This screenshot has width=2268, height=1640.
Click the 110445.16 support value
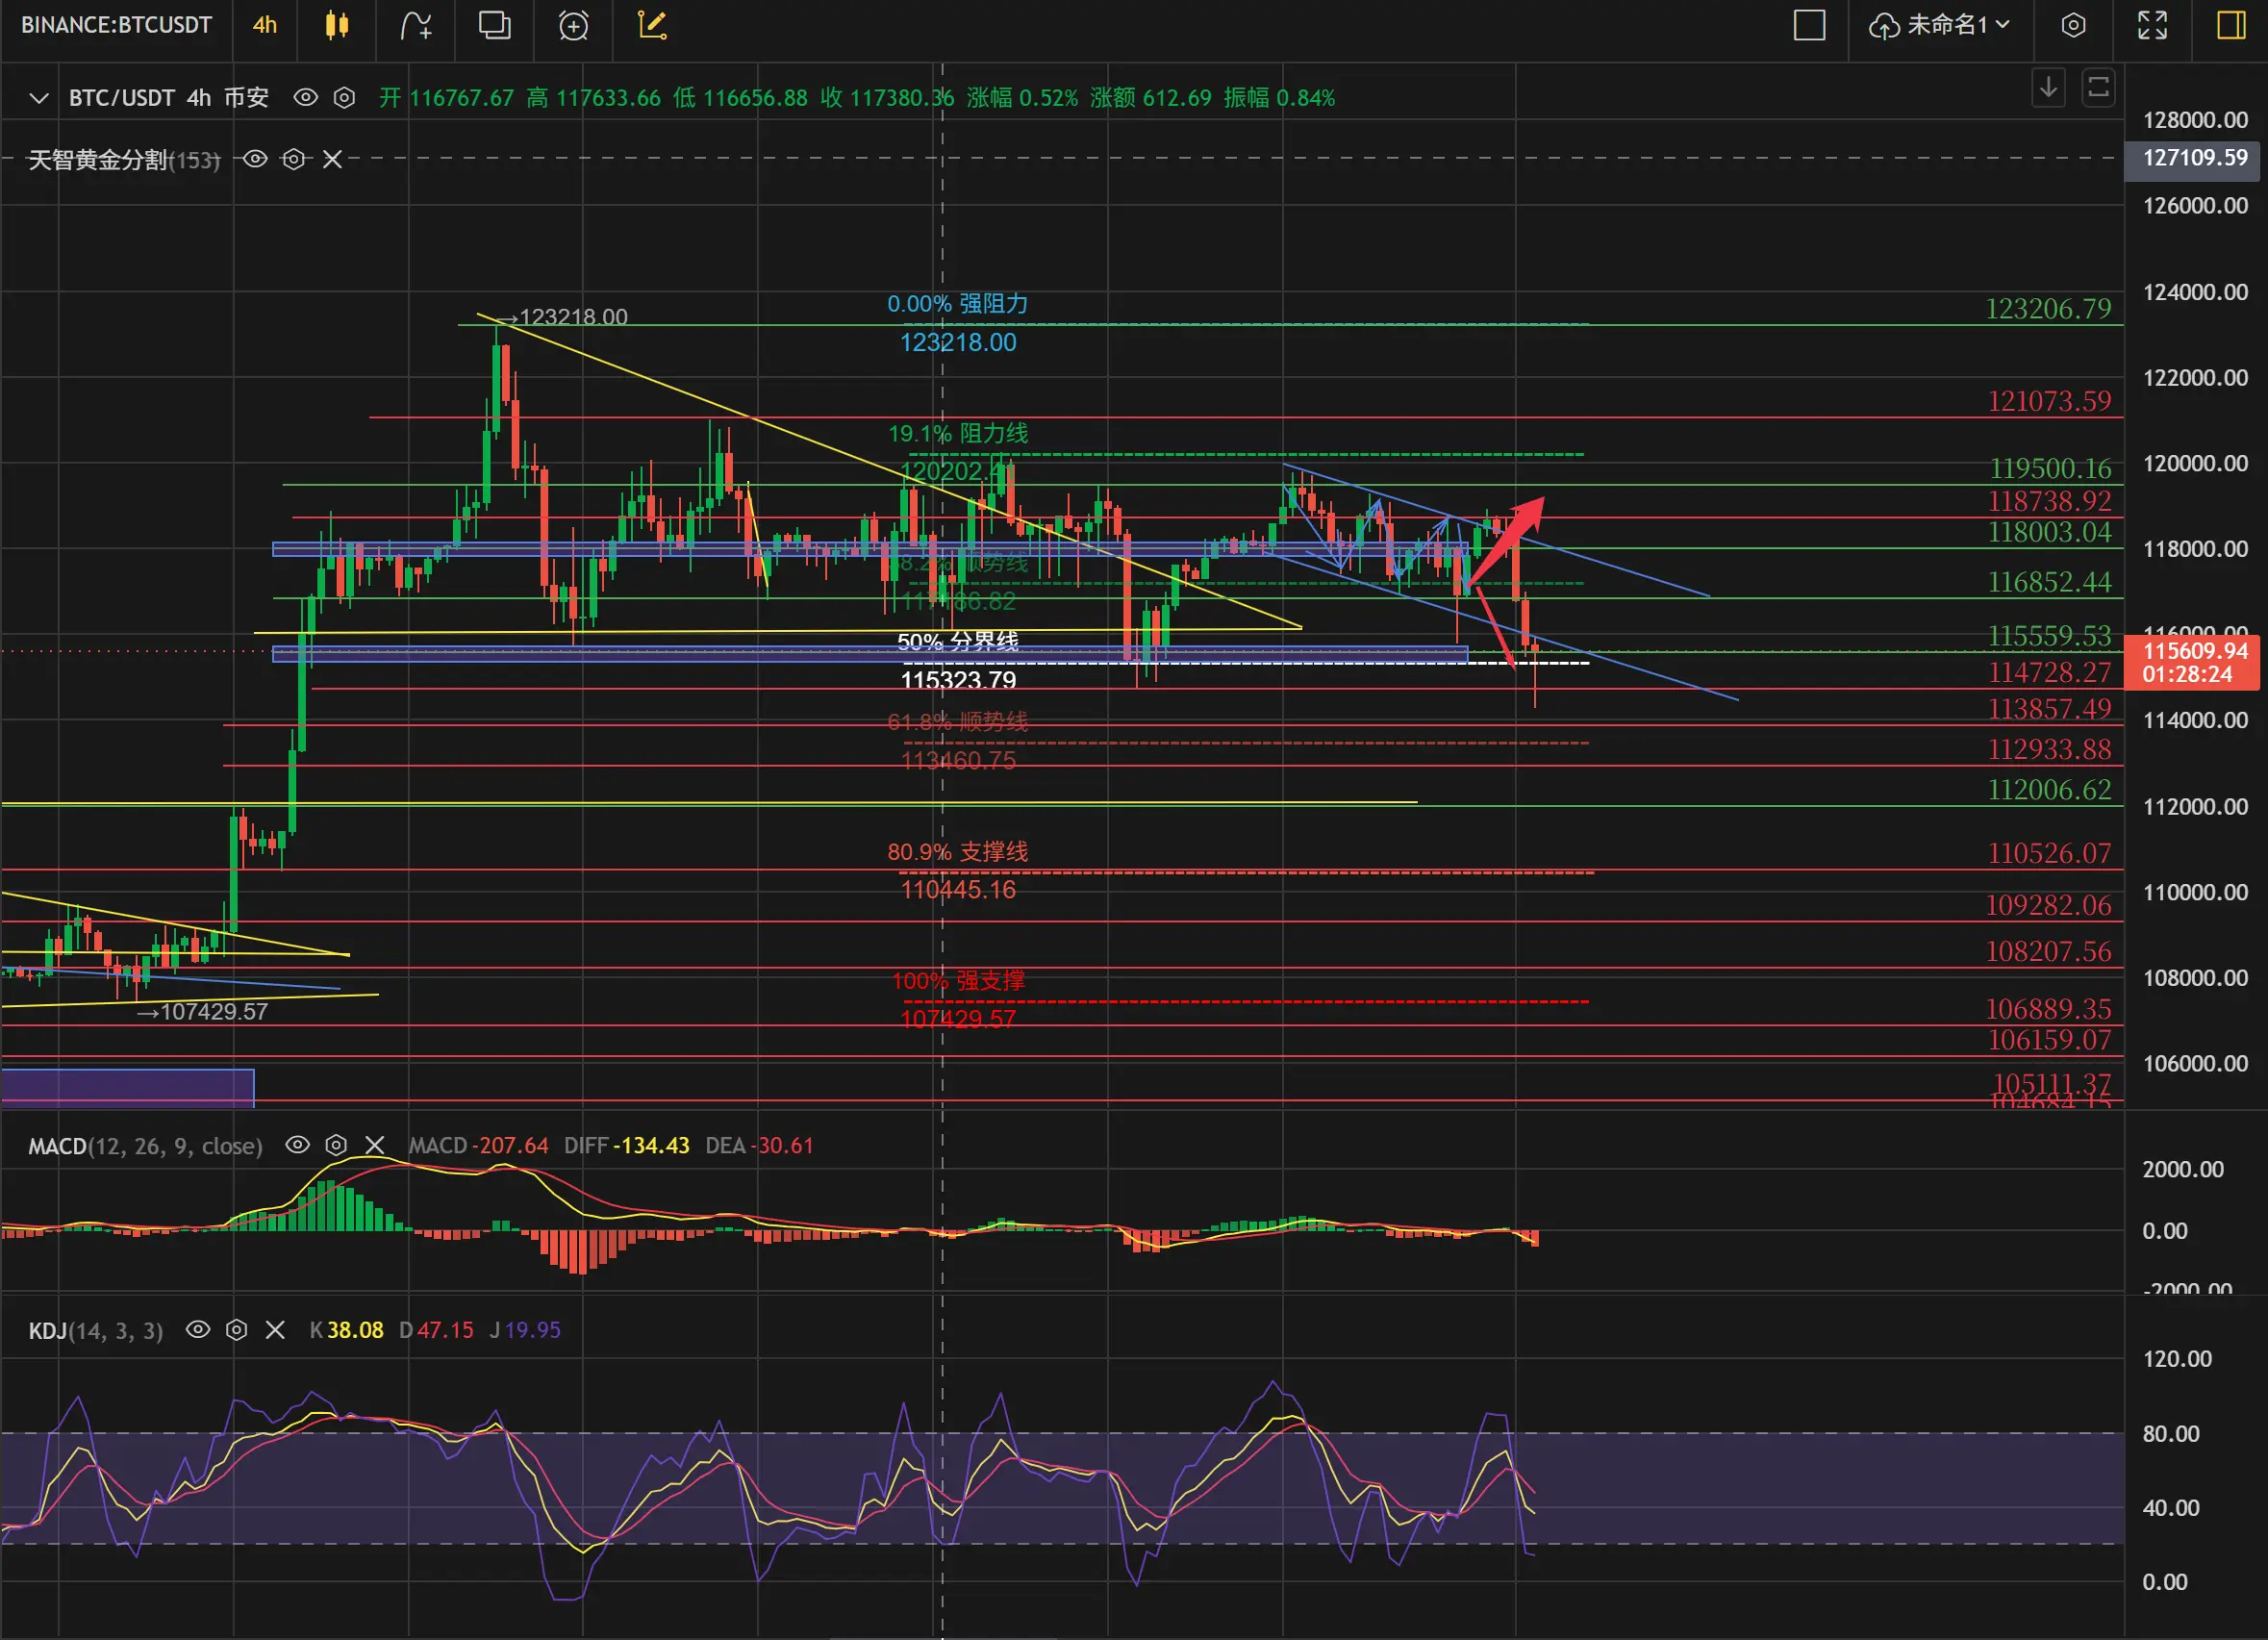click(957, 890)
